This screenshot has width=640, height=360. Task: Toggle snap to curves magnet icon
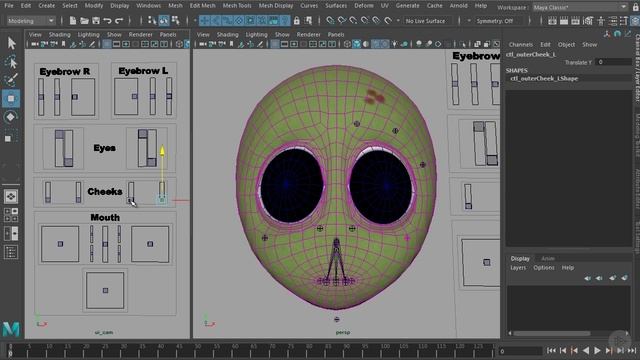[x=341, y=20]
